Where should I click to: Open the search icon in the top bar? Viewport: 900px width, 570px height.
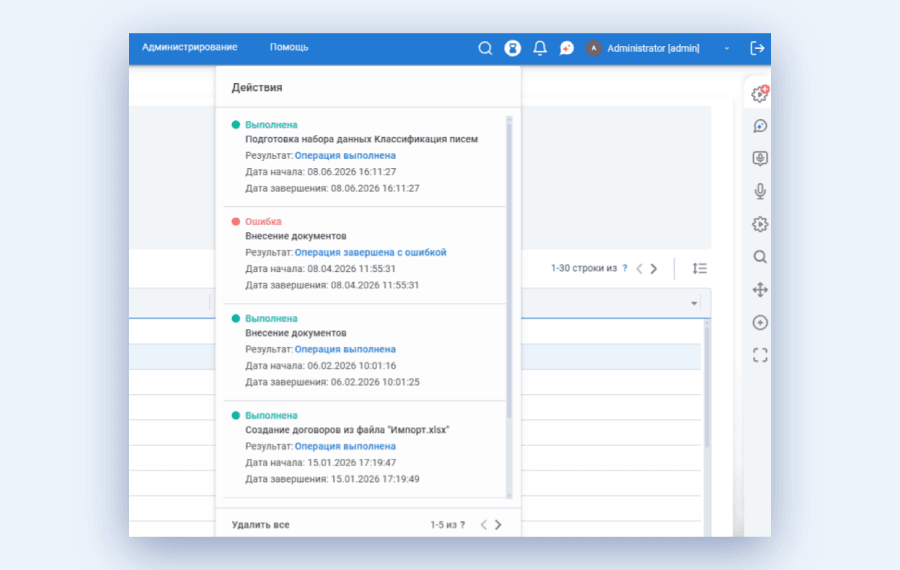pyautogui.click(x=485, y=48)
